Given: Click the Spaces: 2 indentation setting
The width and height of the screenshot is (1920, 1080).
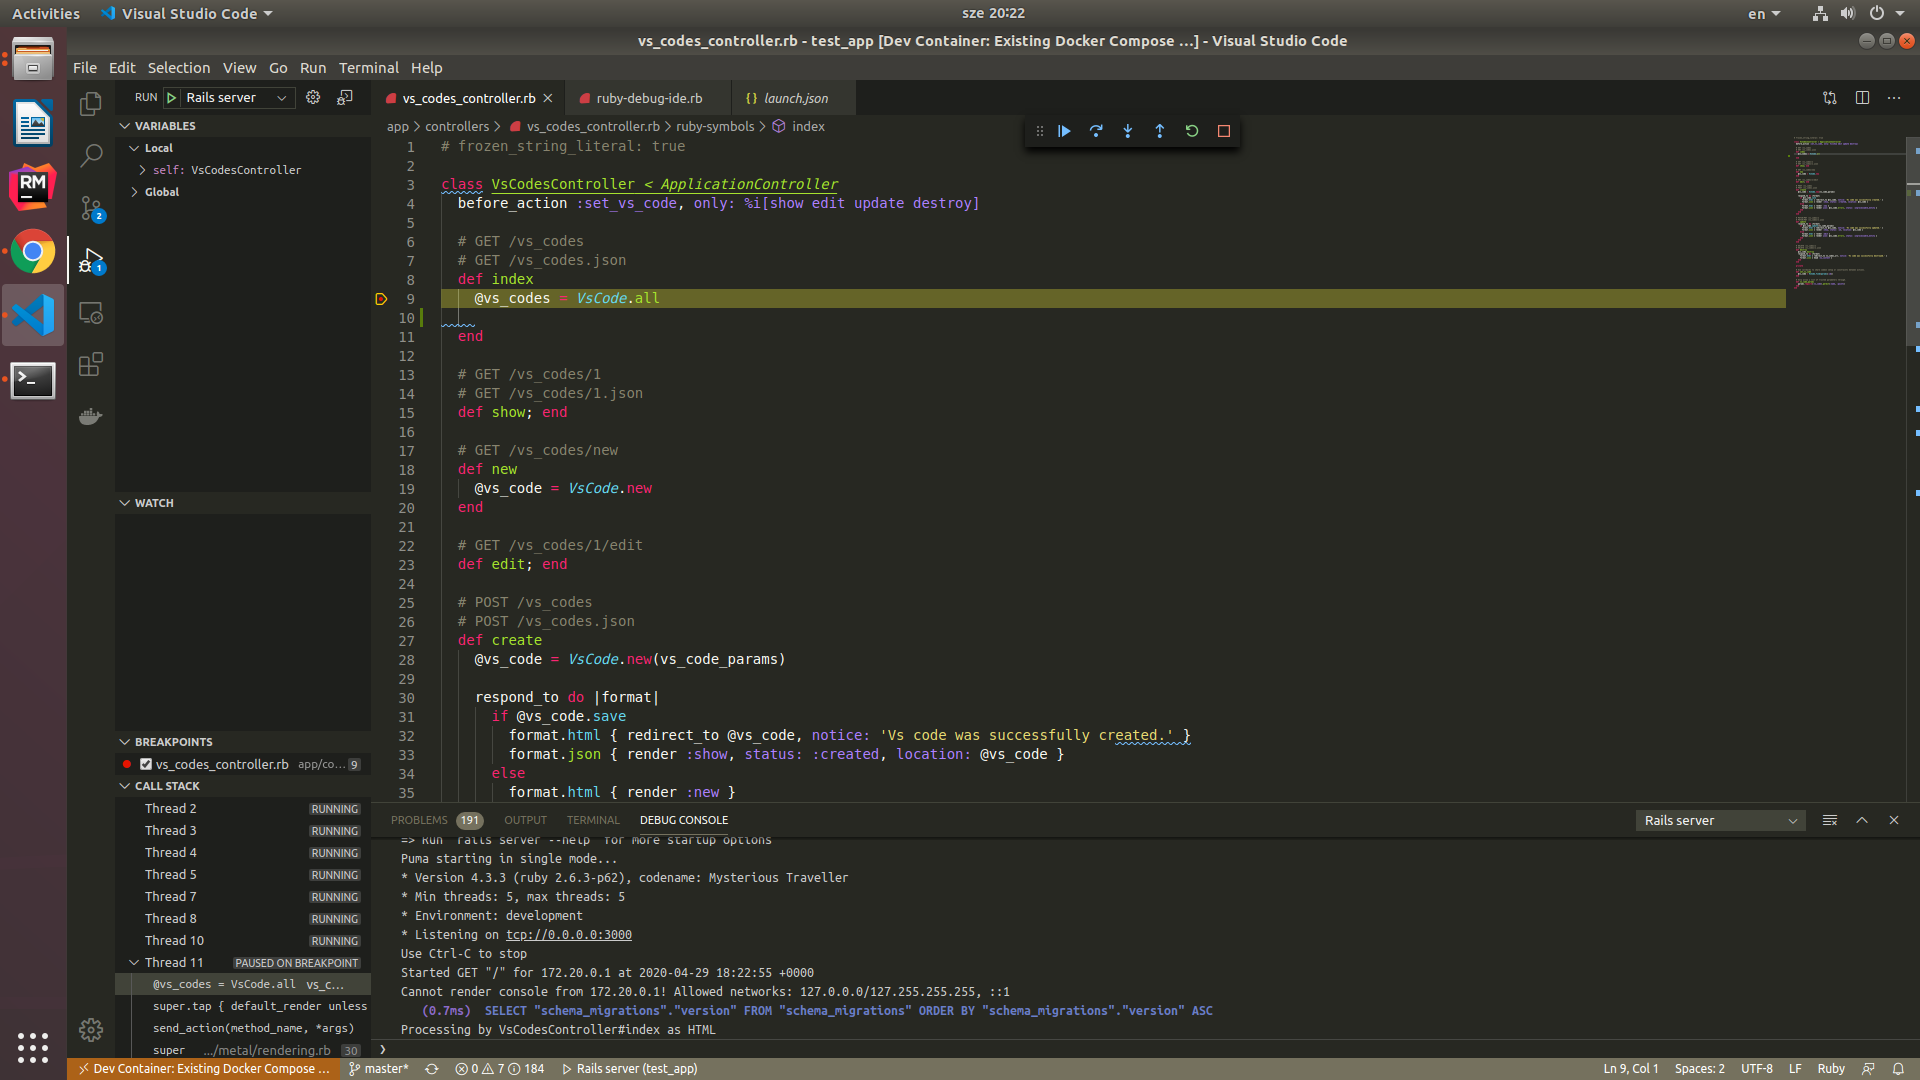Looking at the screenshot, I should coord(1700,1069).
